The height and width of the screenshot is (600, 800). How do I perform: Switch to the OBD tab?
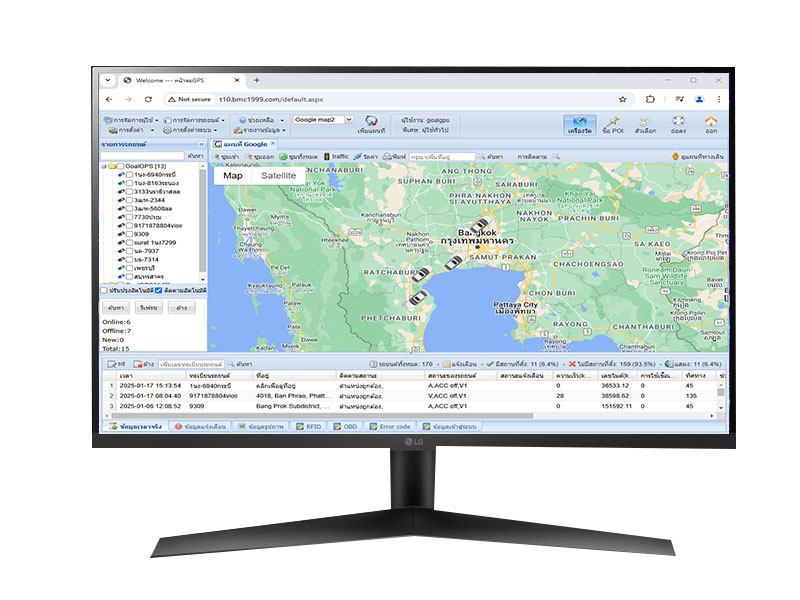[345, 427]
